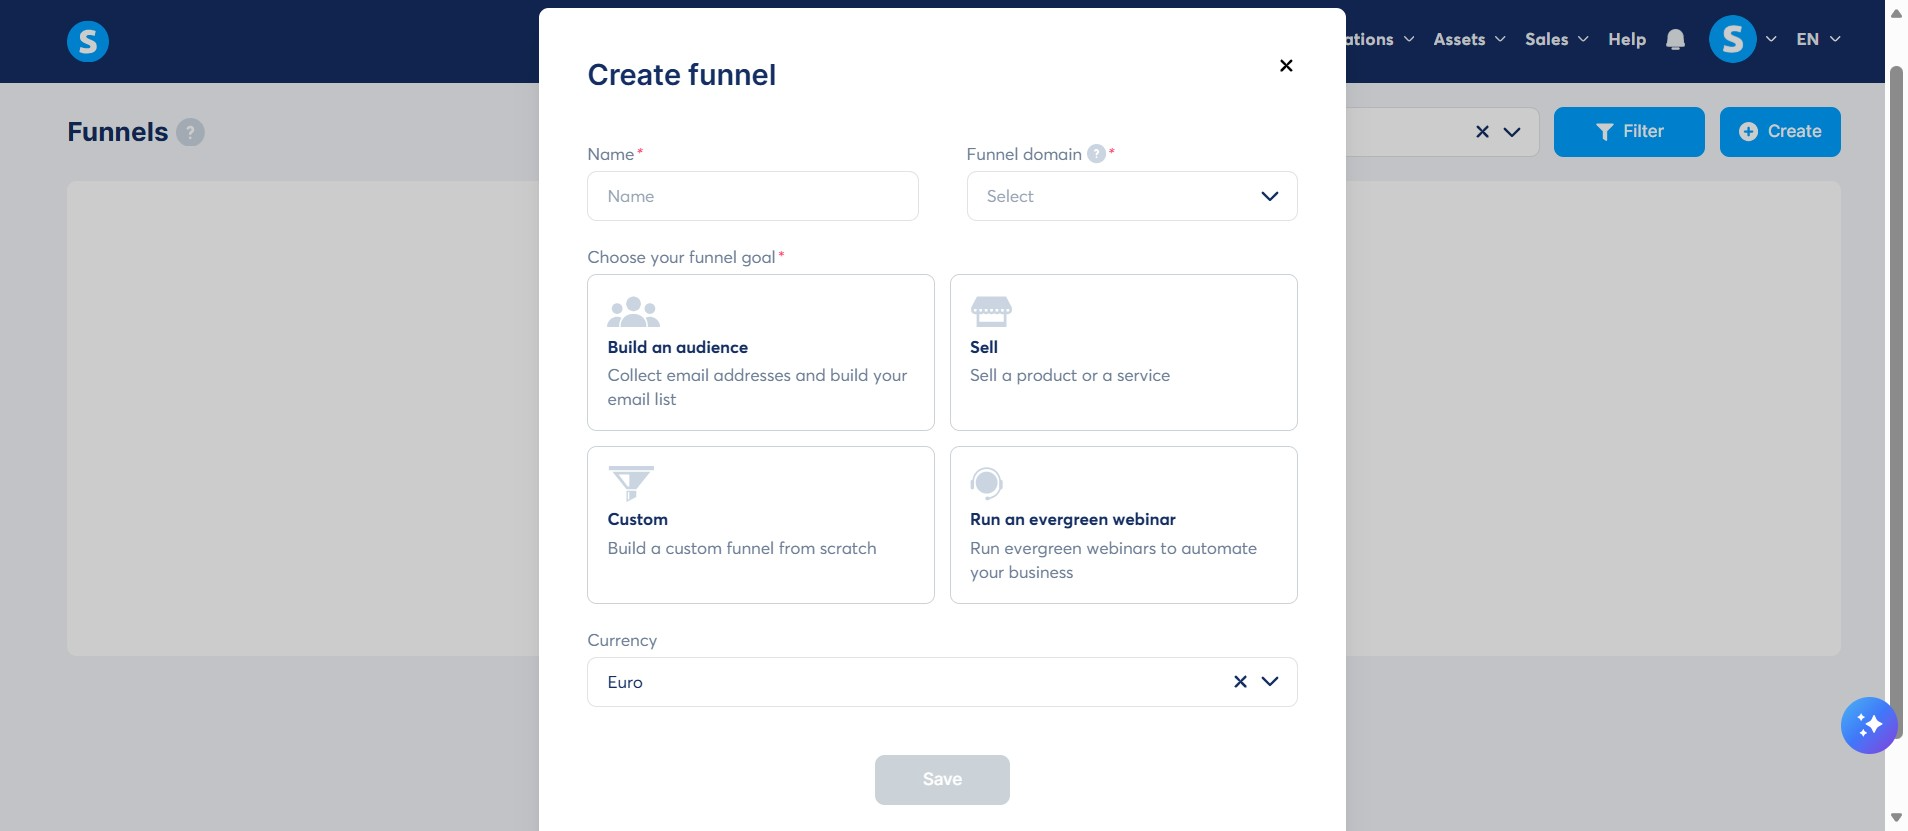This screenshot has width=1908, height=831.
Task: Click the Sell storefront icon
Action: pyautogui.click(x=991, y=311)
